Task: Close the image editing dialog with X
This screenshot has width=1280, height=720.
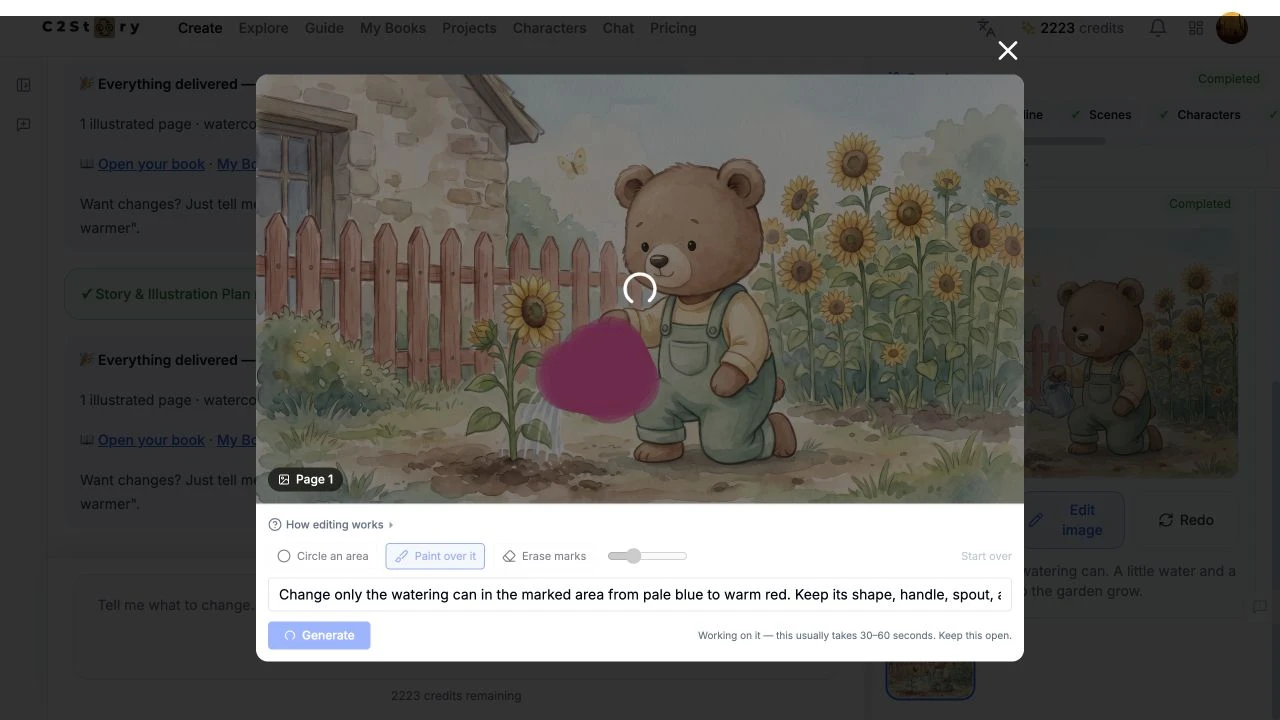Action: (1007, 51)
